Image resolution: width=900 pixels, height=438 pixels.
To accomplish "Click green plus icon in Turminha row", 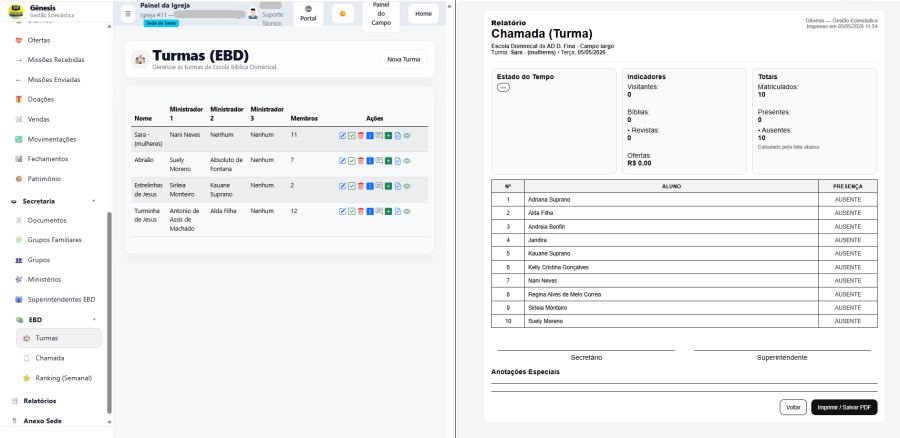I will pos(389,211).
